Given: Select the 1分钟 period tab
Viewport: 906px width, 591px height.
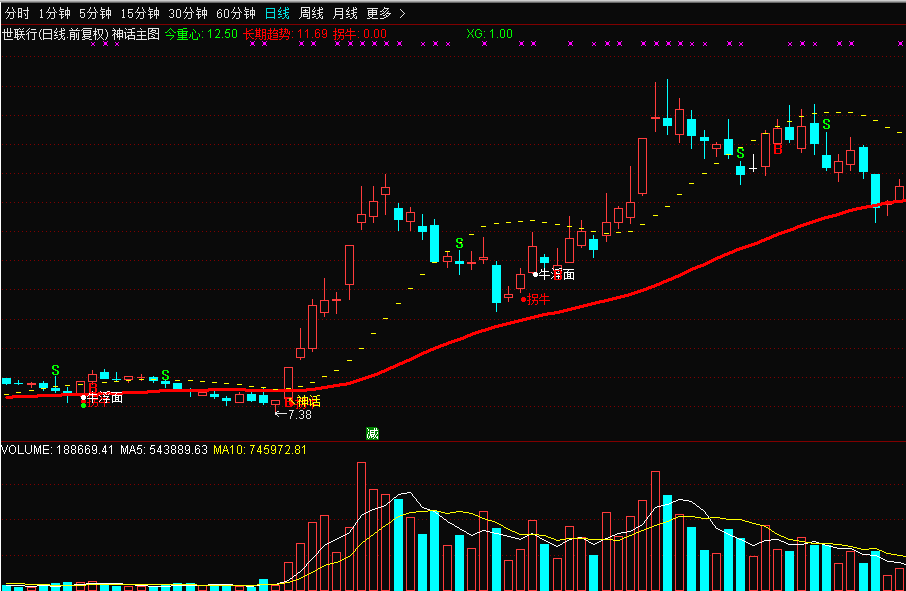Looking at the screenshot, I should pos(54,13).
